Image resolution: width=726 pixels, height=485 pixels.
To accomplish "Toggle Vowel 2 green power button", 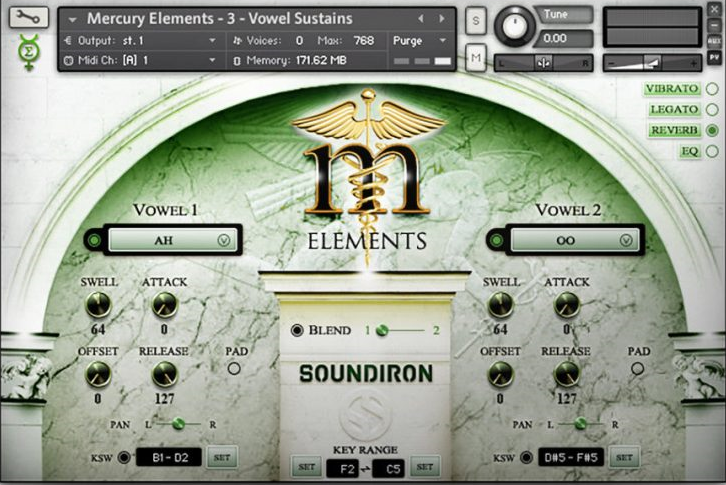I will coord(496,240).
